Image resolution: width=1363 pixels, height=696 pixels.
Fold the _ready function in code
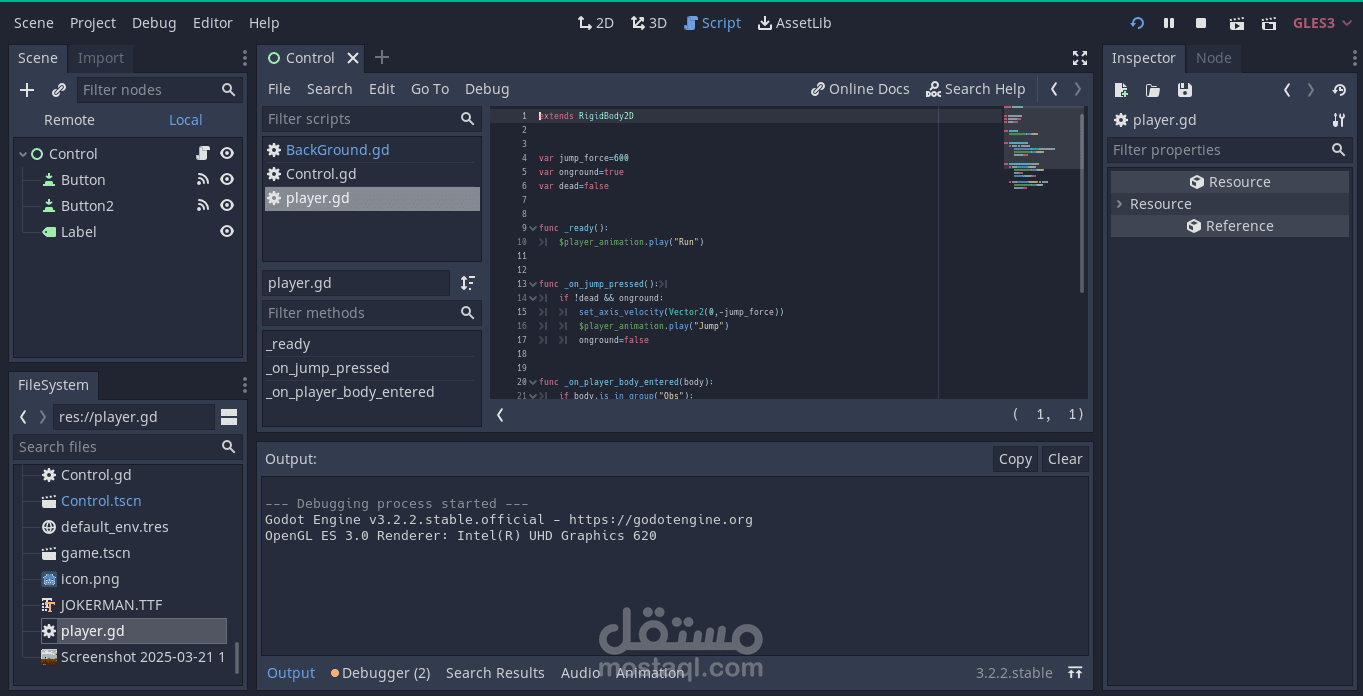click(x=533, y=228)
